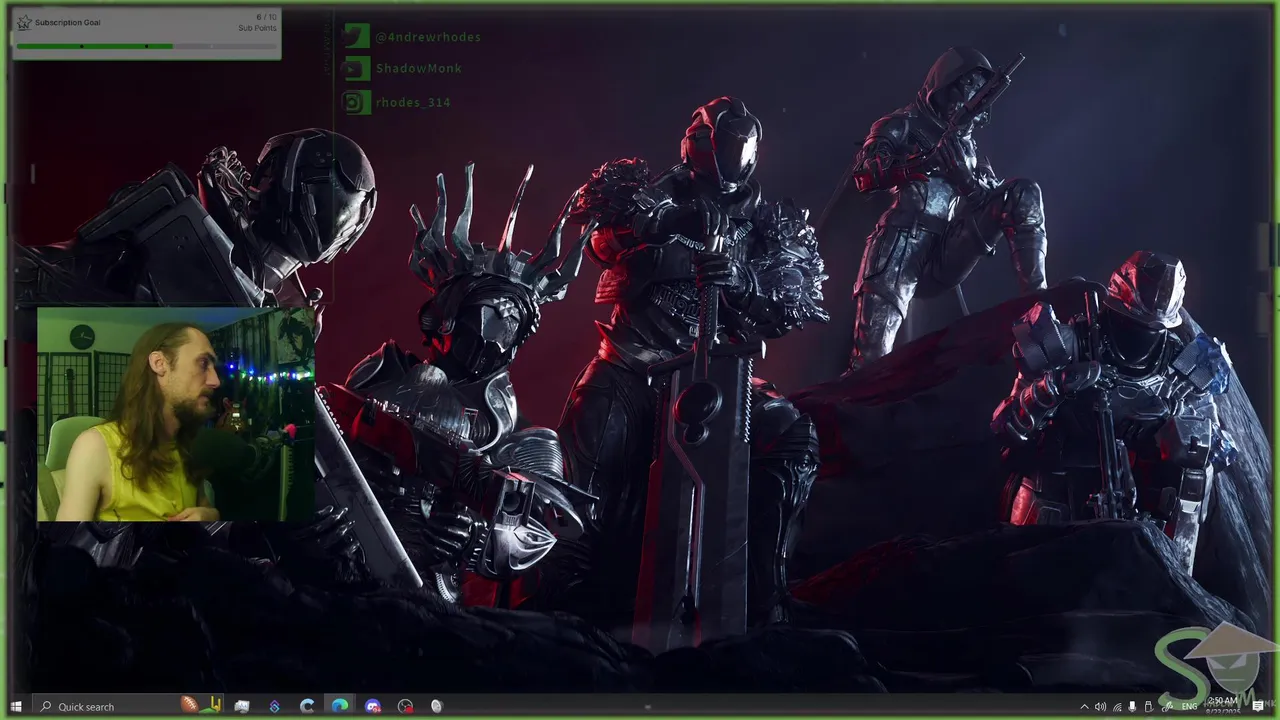
Task: Click the Subscription Goal star icon
Action: pos(24,23)
